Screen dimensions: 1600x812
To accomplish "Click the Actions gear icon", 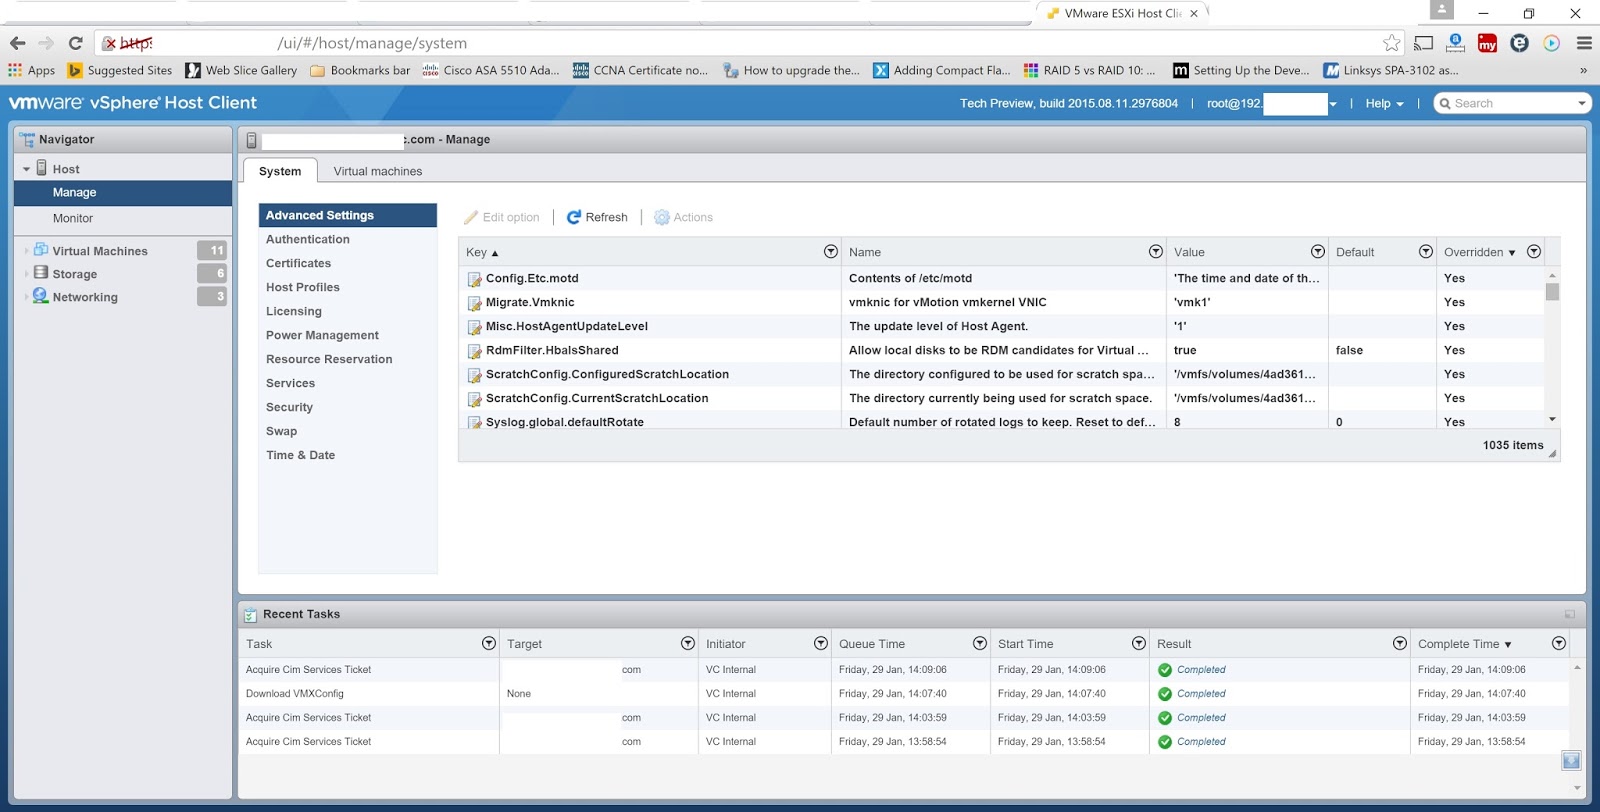I will pos(662,217).
